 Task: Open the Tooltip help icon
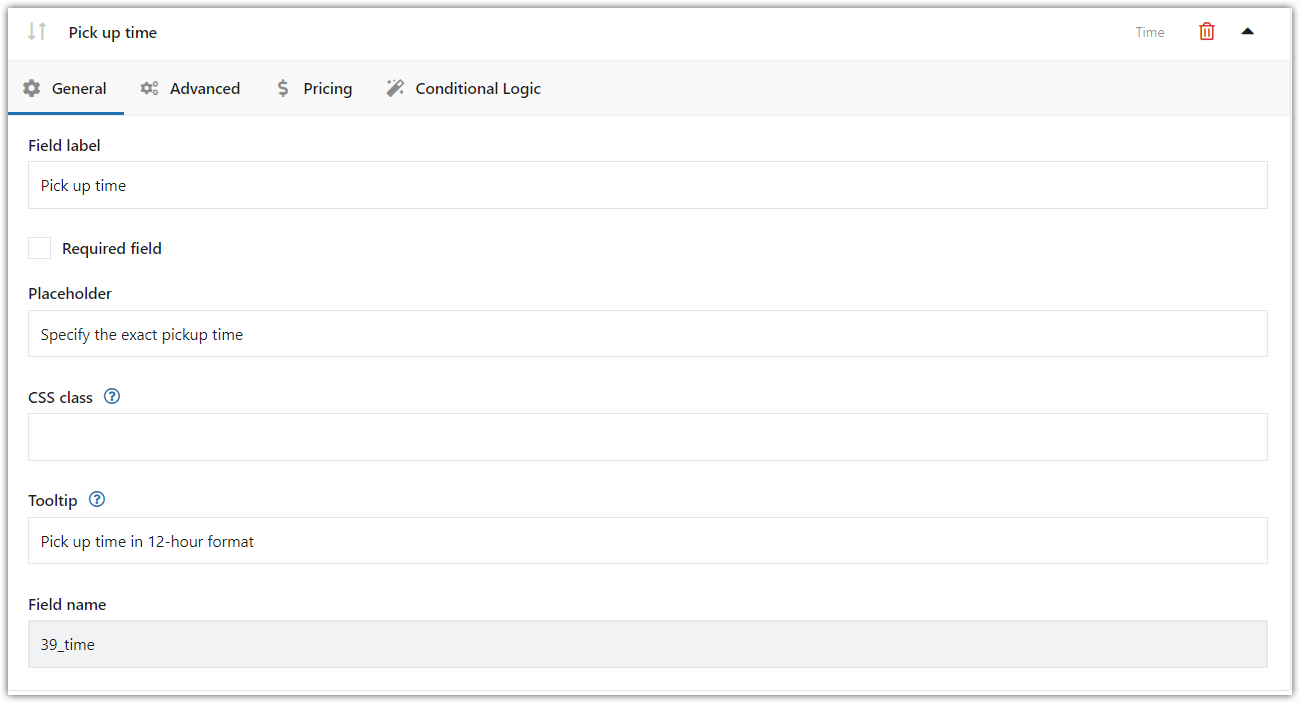(x=97, y=499)
